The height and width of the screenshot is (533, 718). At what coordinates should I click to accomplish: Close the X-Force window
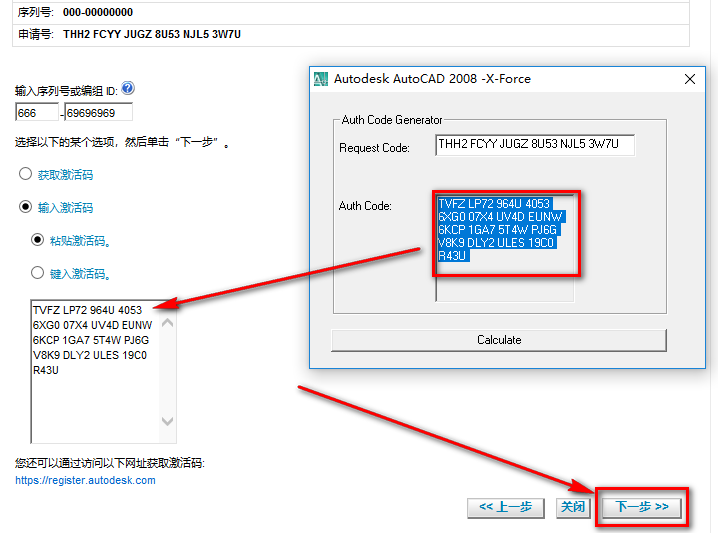point(689,79)
